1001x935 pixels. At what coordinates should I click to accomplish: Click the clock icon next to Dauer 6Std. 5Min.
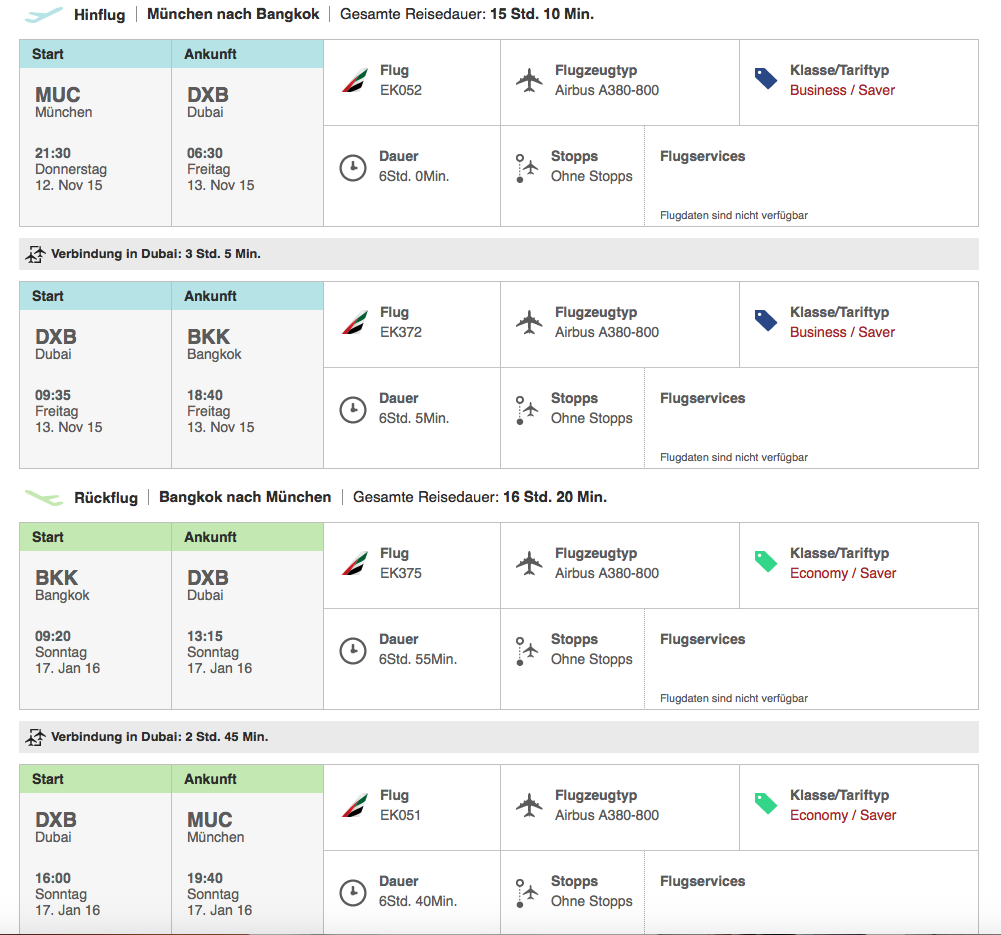(x=352, y=410)
